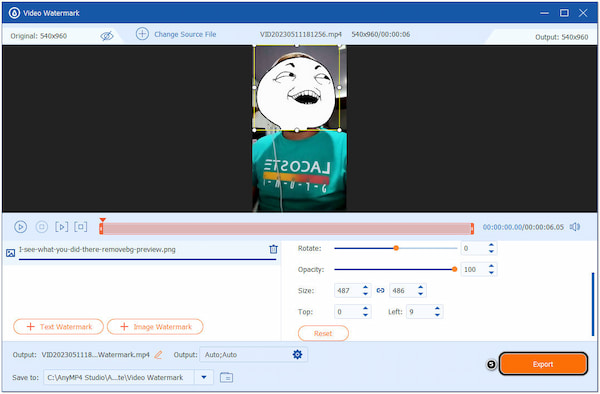Click the Rotate value field
The height and width of the screenshot is (394, 600).
474,248
